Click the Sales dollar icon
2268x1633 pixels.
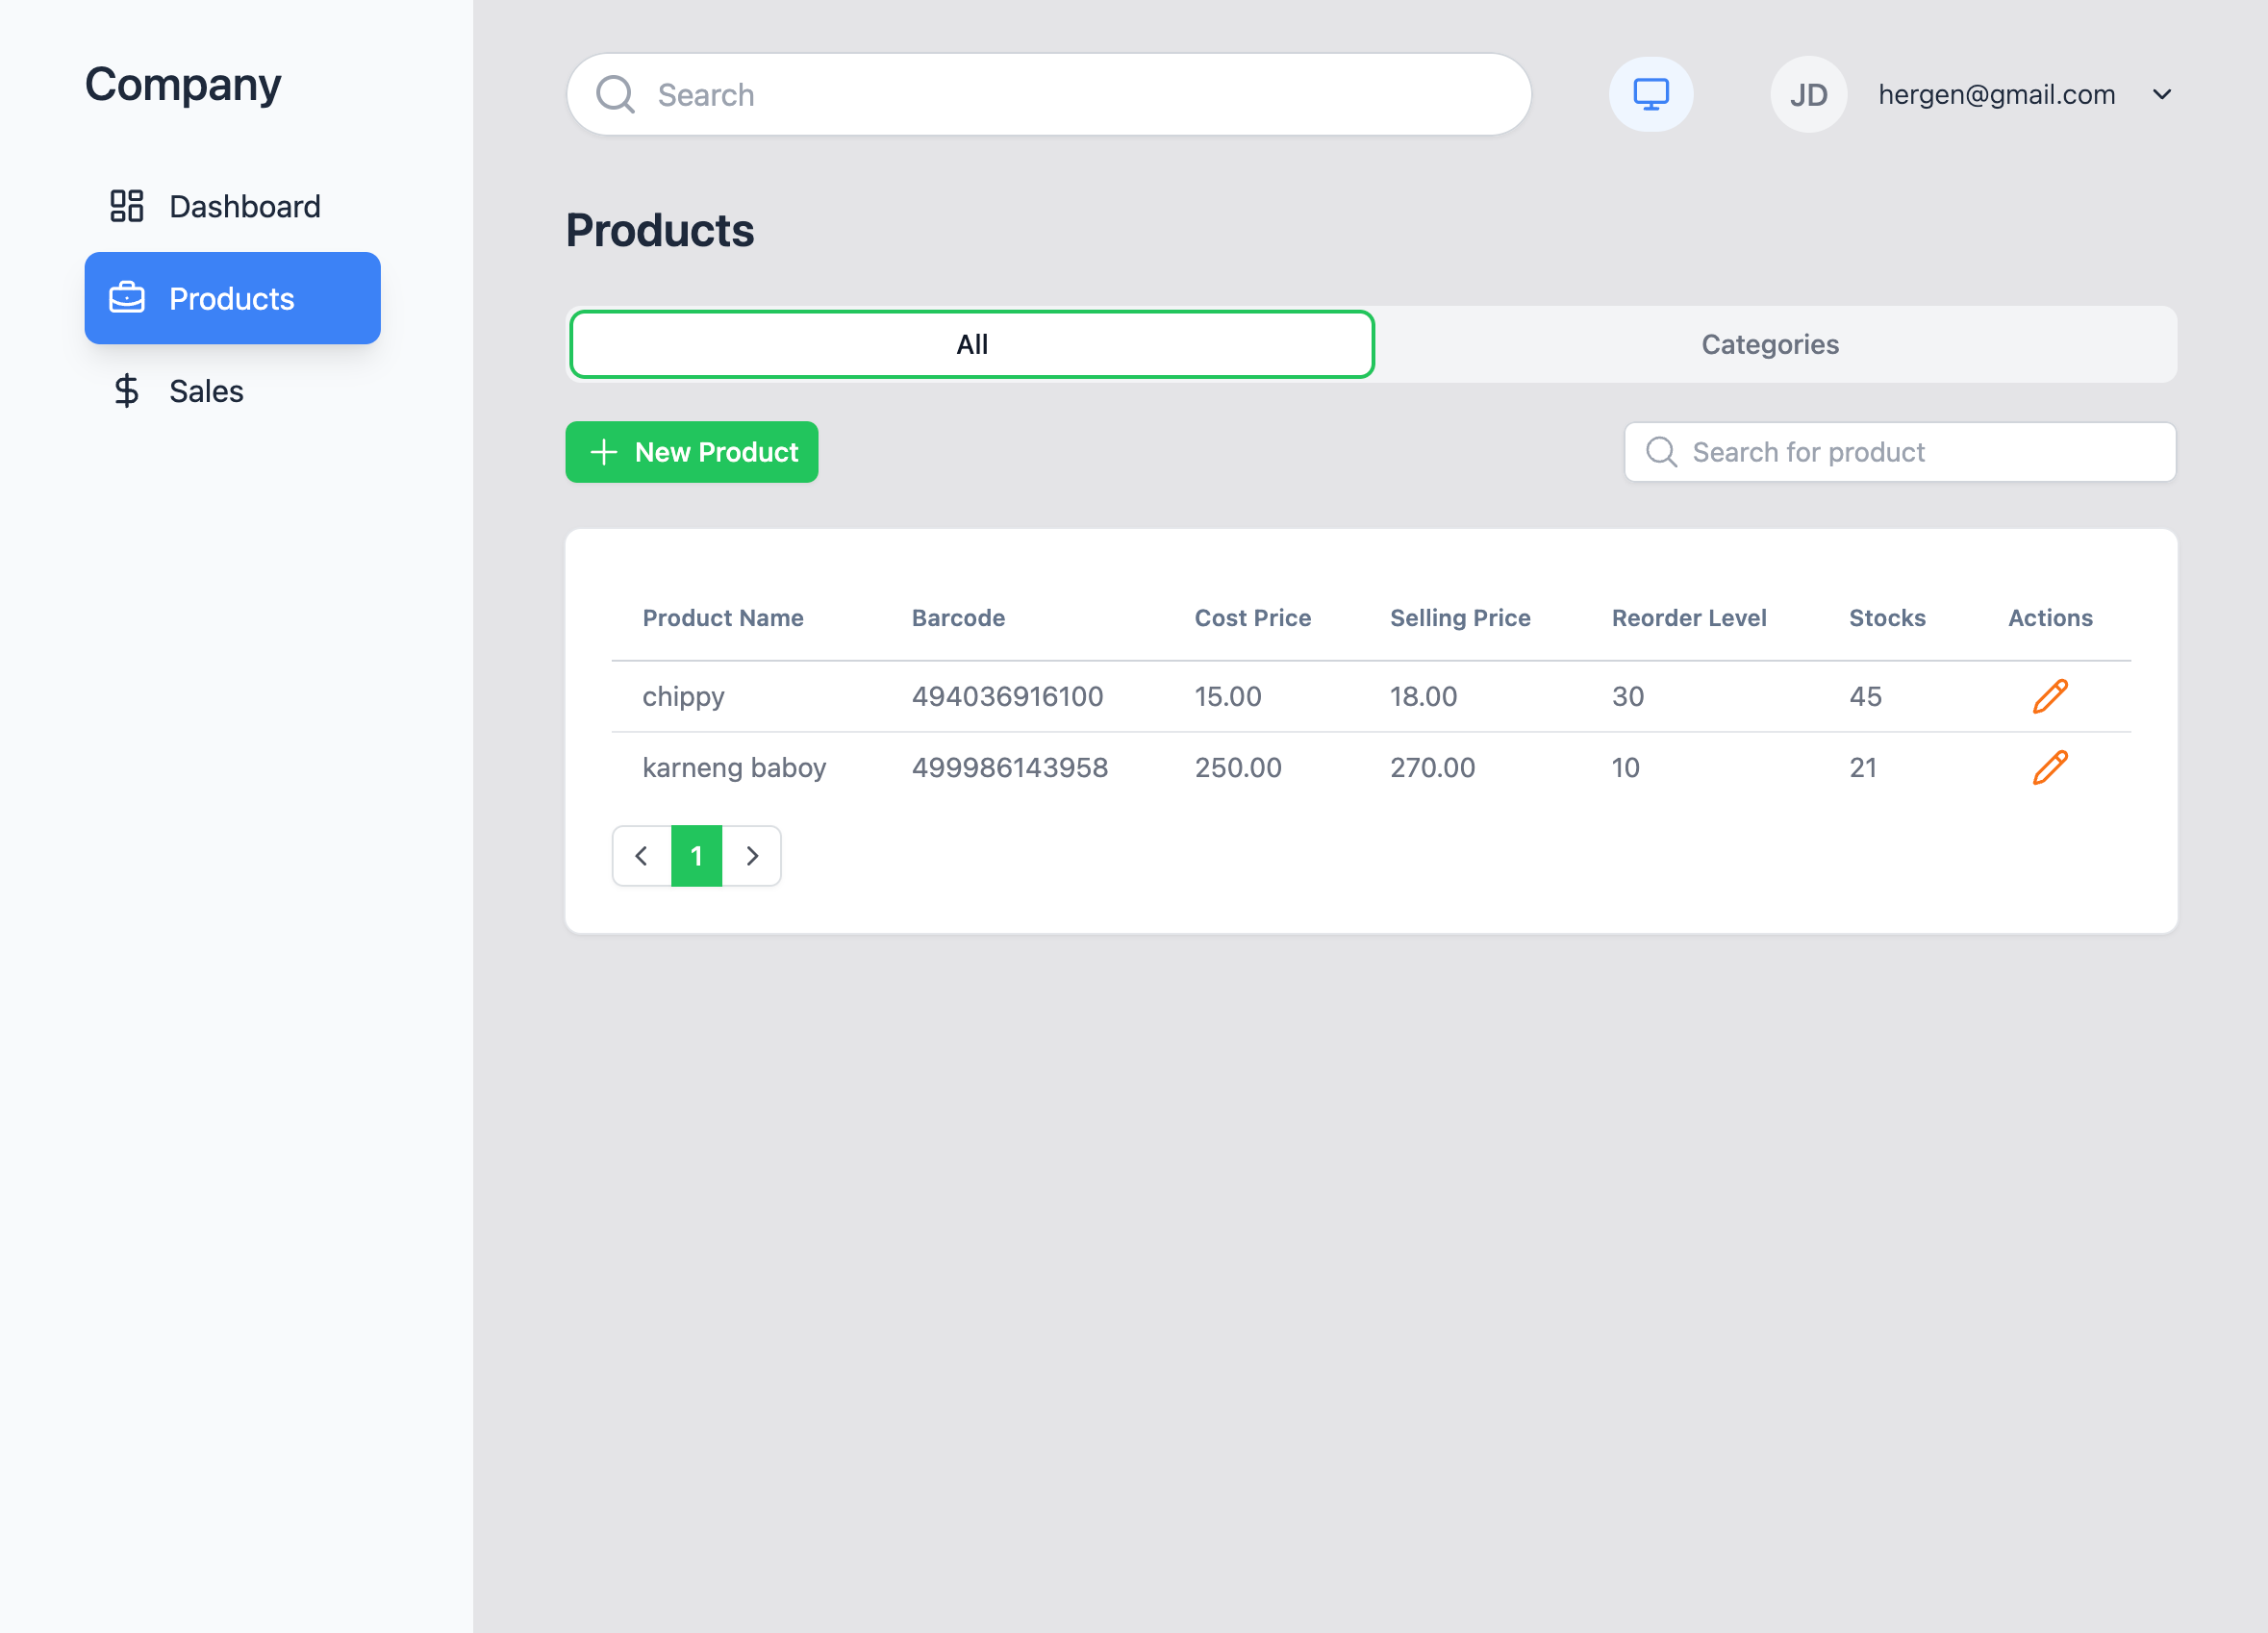click(127, 391)
